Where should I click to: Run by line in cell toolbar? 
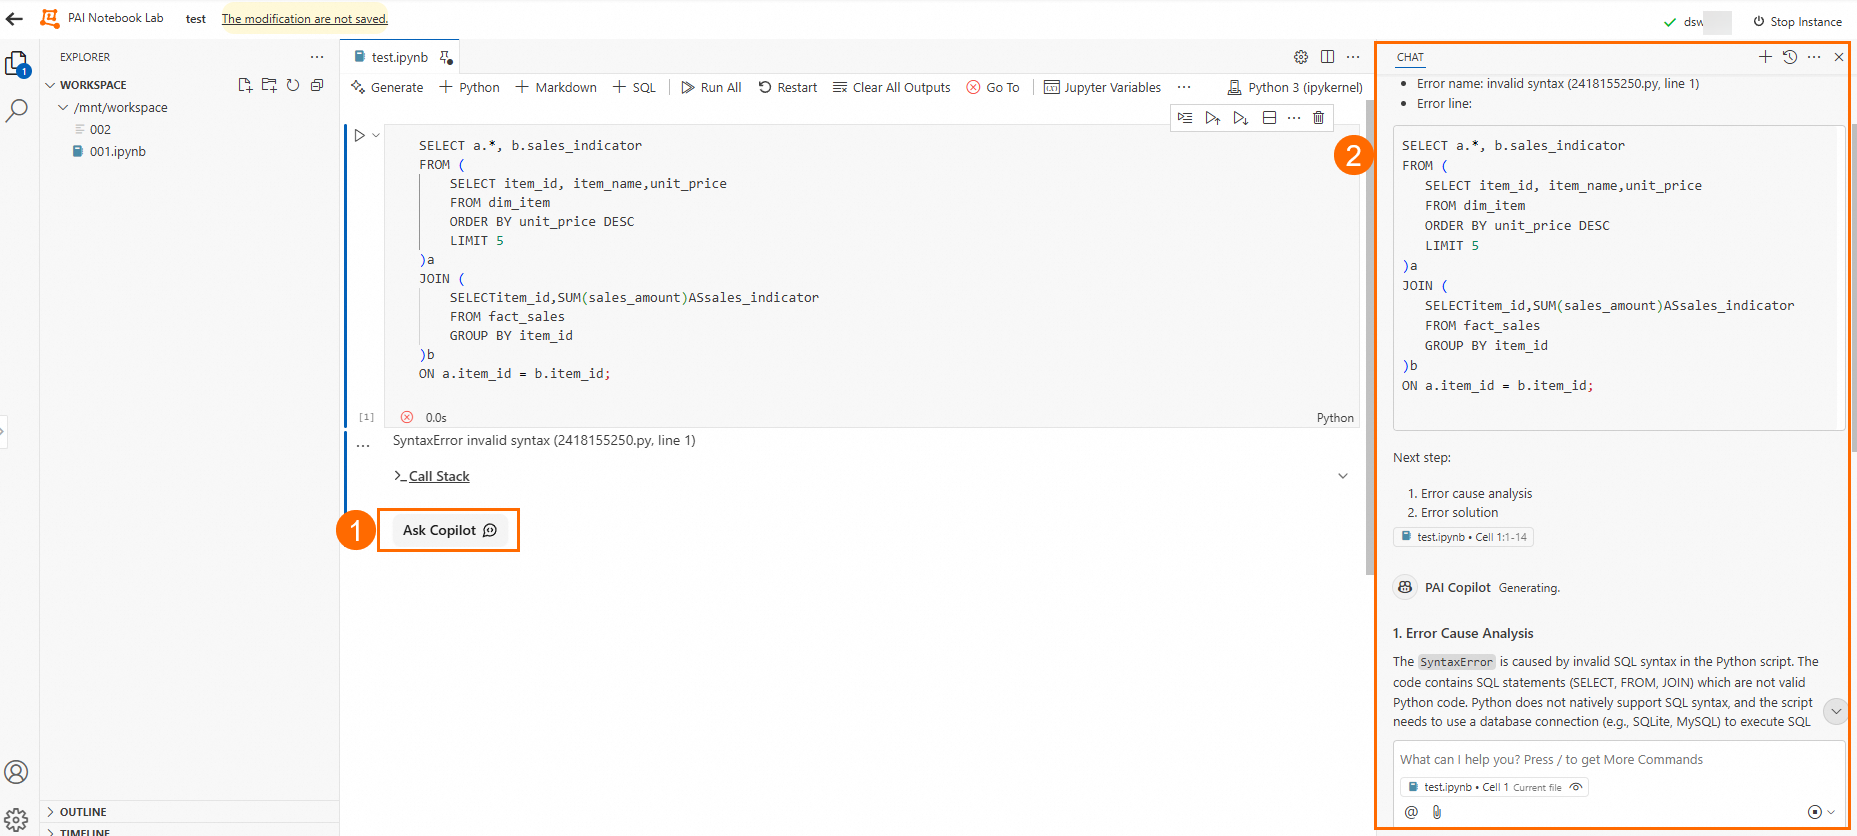1185,118
